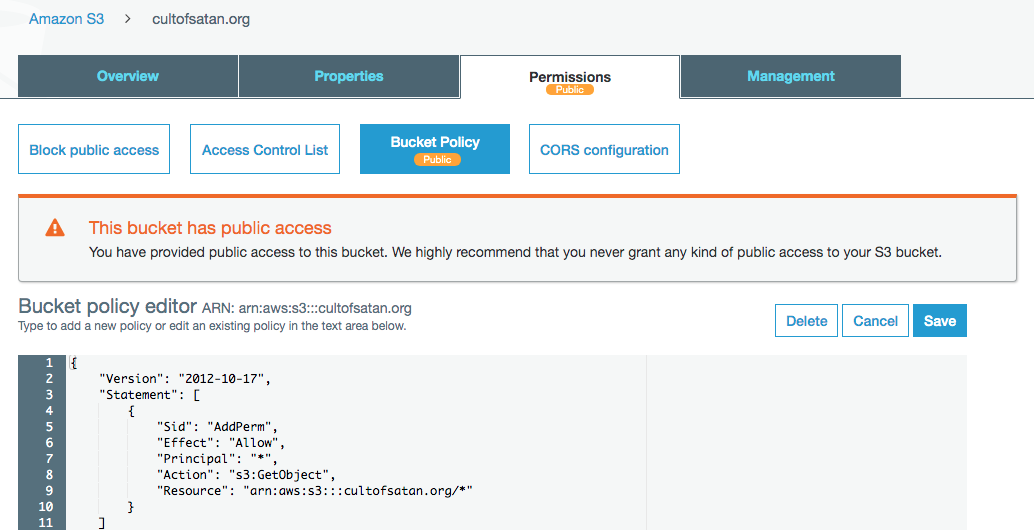Delete the bucket policy
1034x530 pixels.
(806, 321)
